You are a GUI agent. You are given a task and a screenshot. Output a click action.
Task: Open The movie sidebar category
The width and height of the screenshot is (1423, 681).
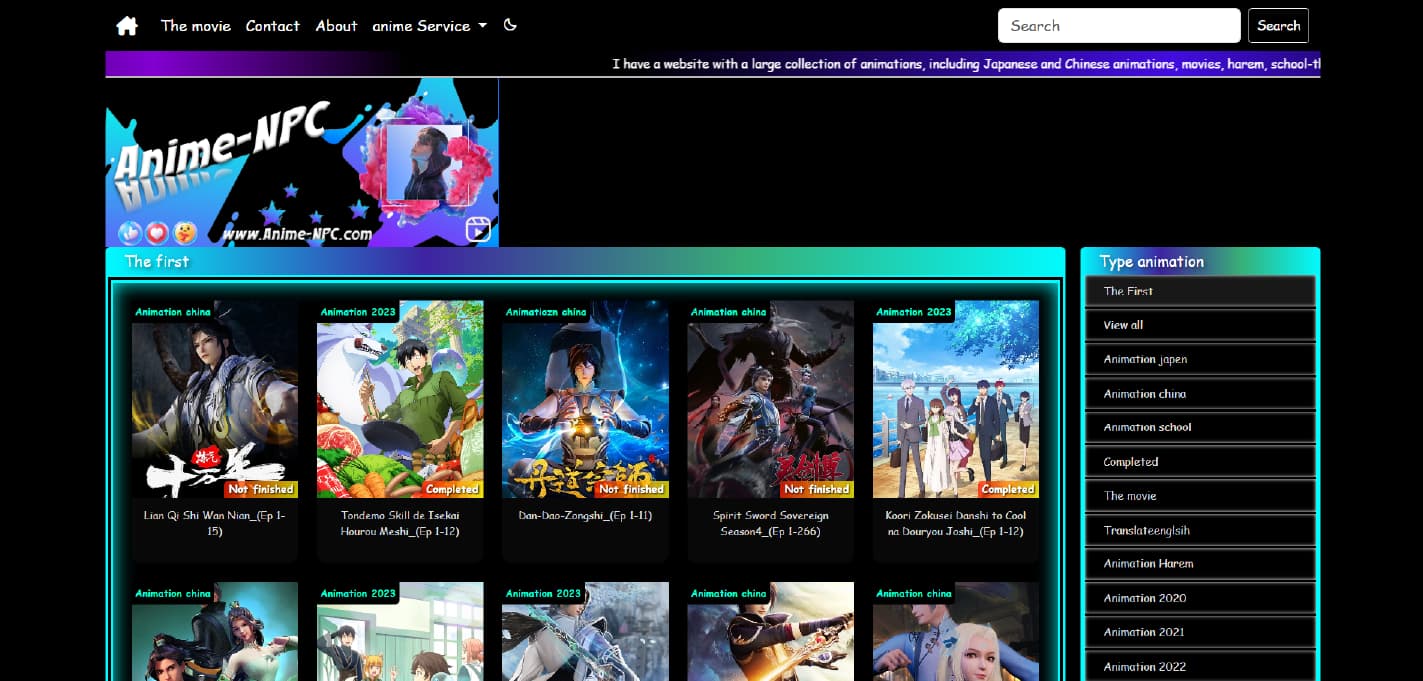1200,496
